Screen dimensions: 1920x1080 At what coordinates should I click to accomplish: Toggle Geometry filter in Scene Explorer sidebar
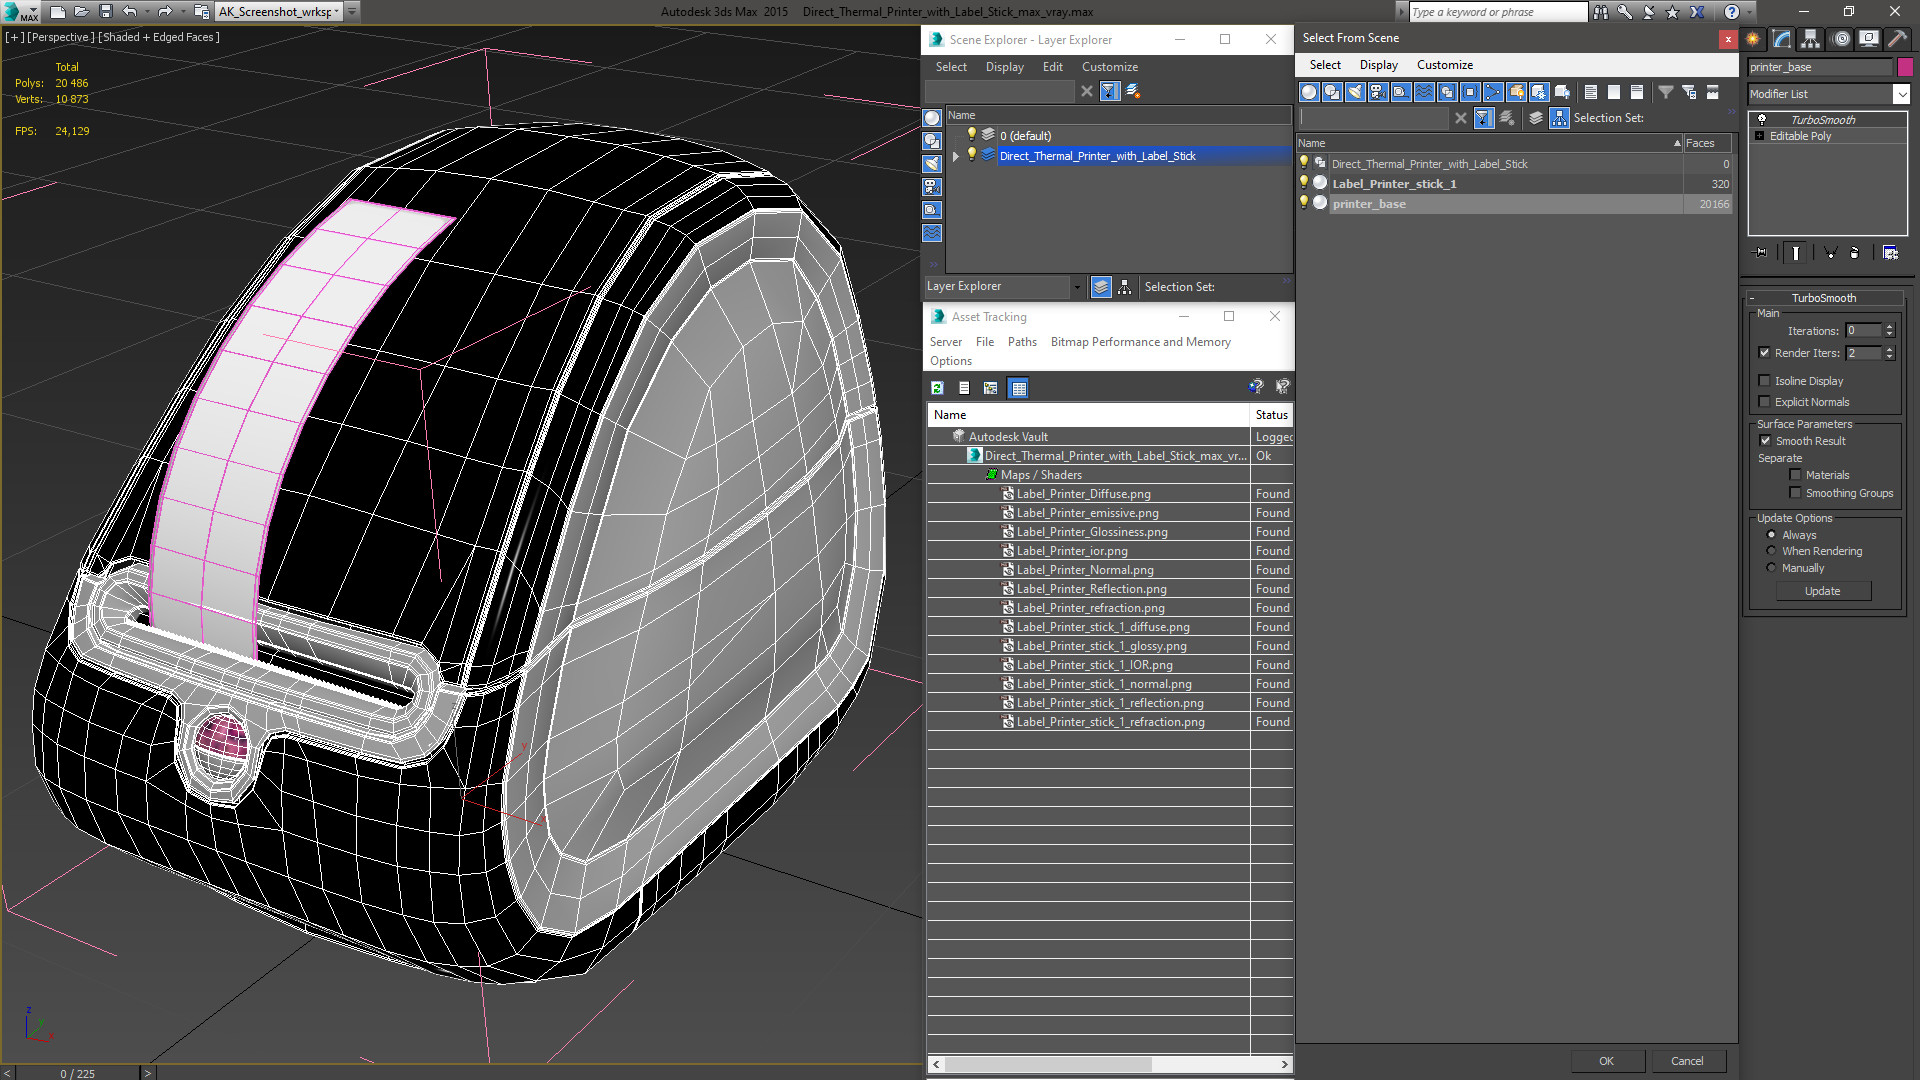(x=932, y=118)
